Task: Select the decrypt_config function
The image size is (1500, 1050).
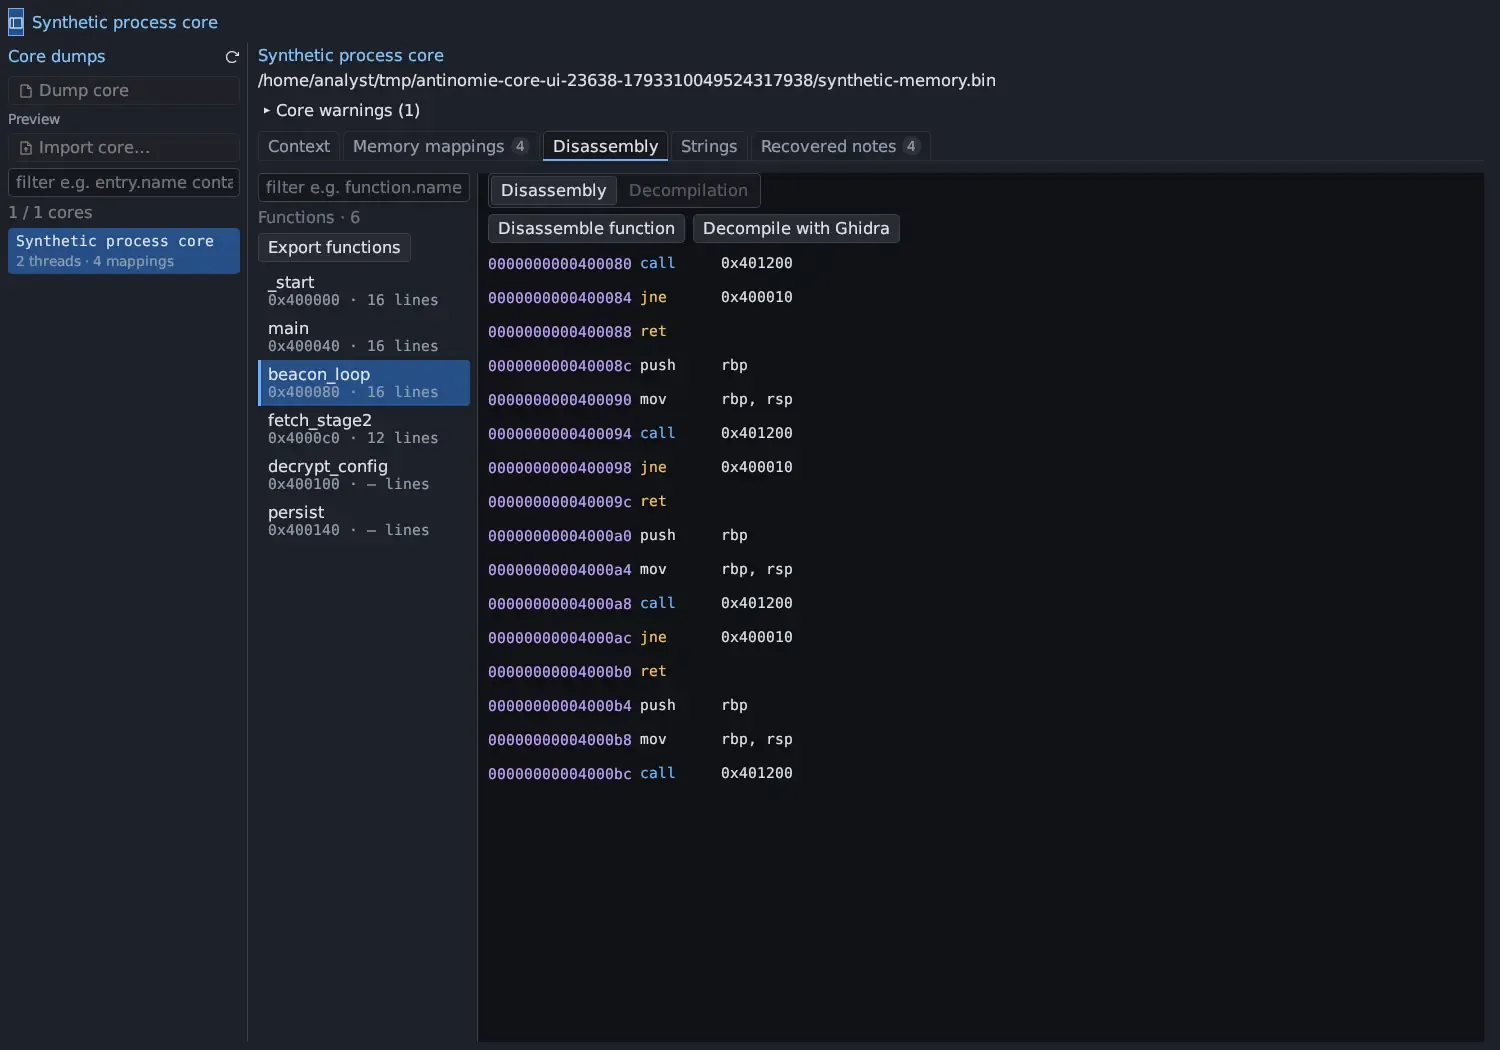Action: pyautogui.click(x=364, y=475)
